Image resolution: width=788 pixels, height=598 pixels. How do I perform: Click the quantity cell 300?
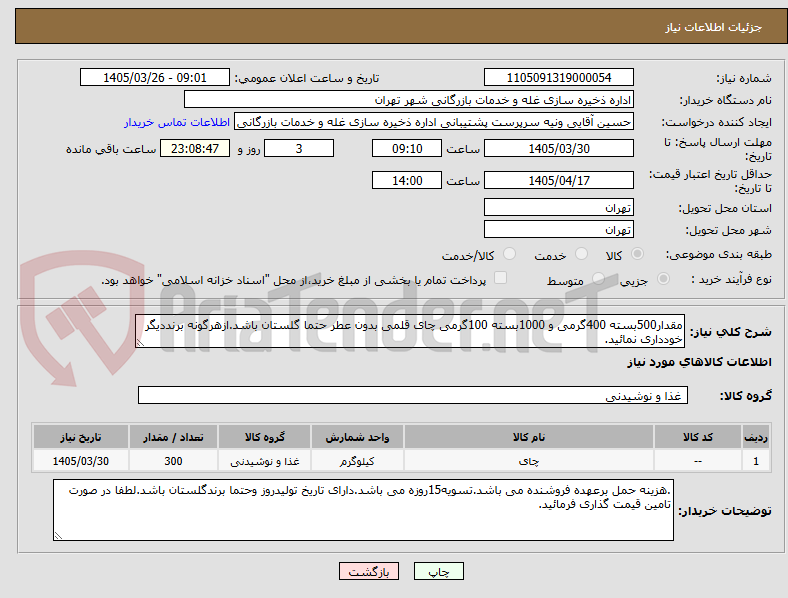tap(173, 461)
